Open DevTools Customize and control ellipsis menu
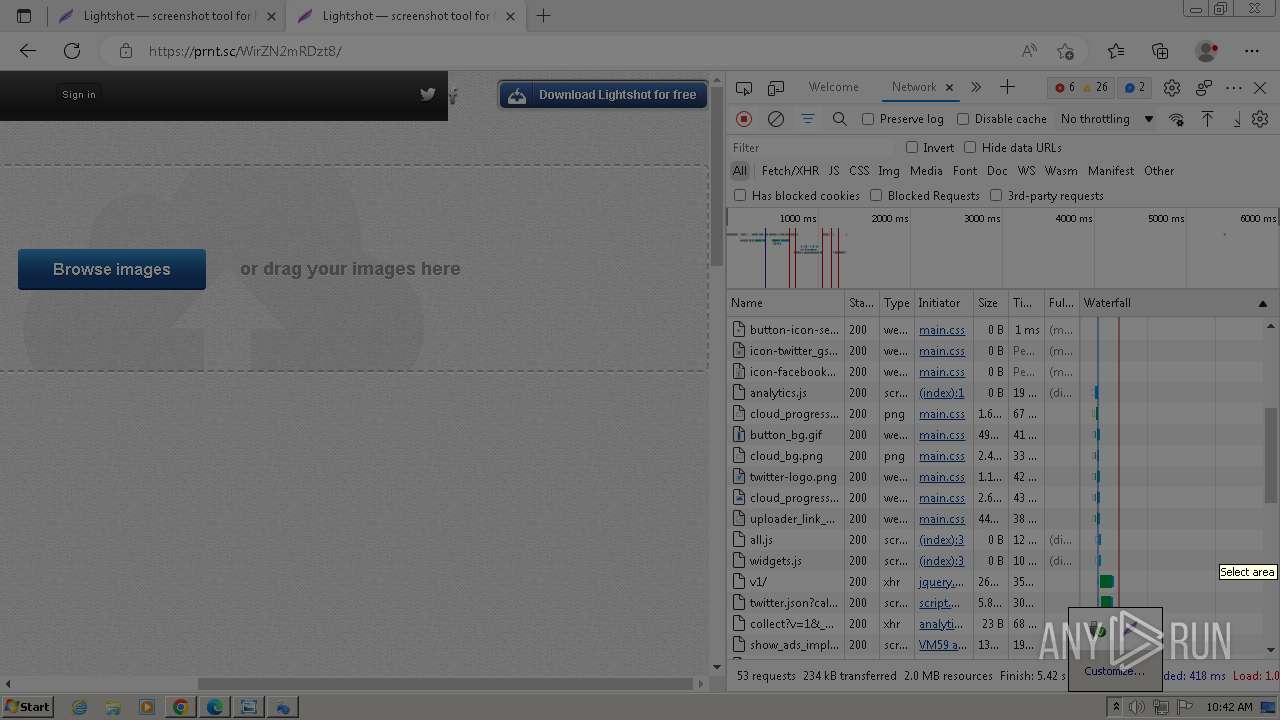Image resolution: width=1280 pixels, height=720 pixels. 1234,88
